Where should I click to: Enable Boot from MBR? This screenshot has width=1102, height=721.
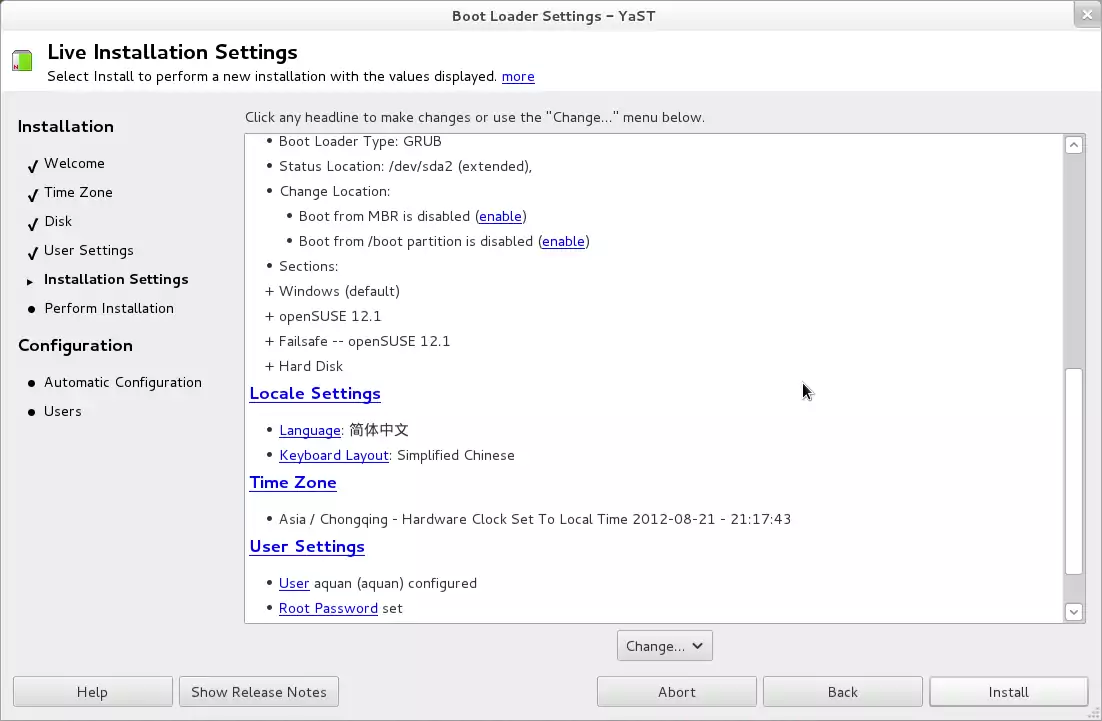click(x=500, y=216)
